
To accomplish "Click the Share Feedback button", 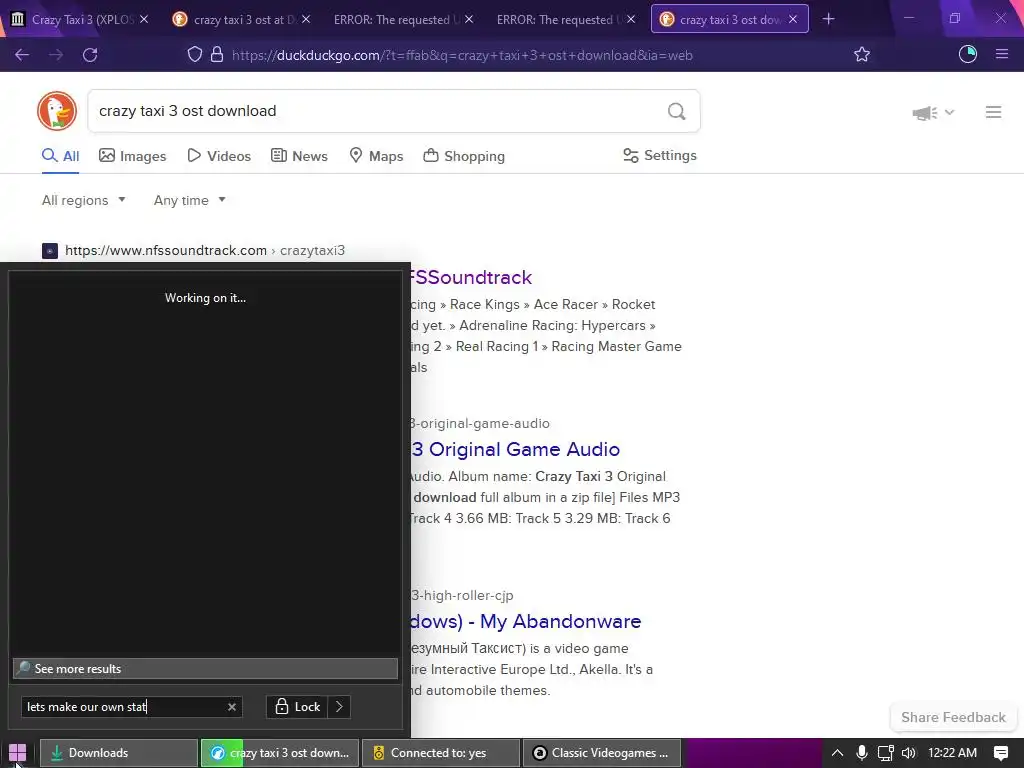I will pyautogui.click(x=953, y=717).
